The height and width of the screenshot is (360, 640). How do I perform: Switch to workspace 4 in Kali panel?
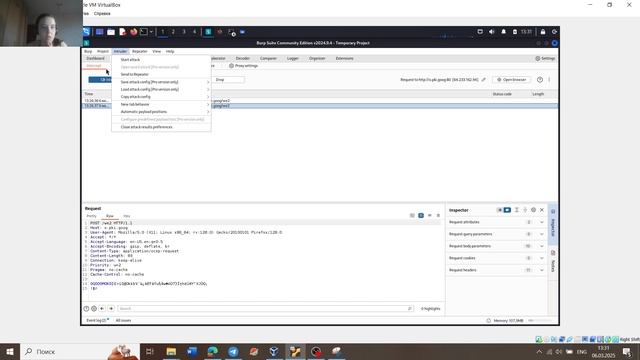pyautogui.click(x=194, y=31)
